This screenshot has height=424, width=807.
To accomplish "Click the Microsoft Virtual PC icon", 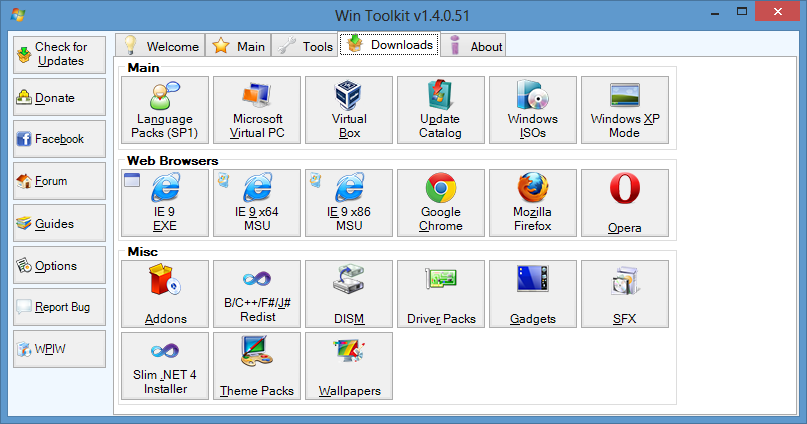I will click(256, 112).
